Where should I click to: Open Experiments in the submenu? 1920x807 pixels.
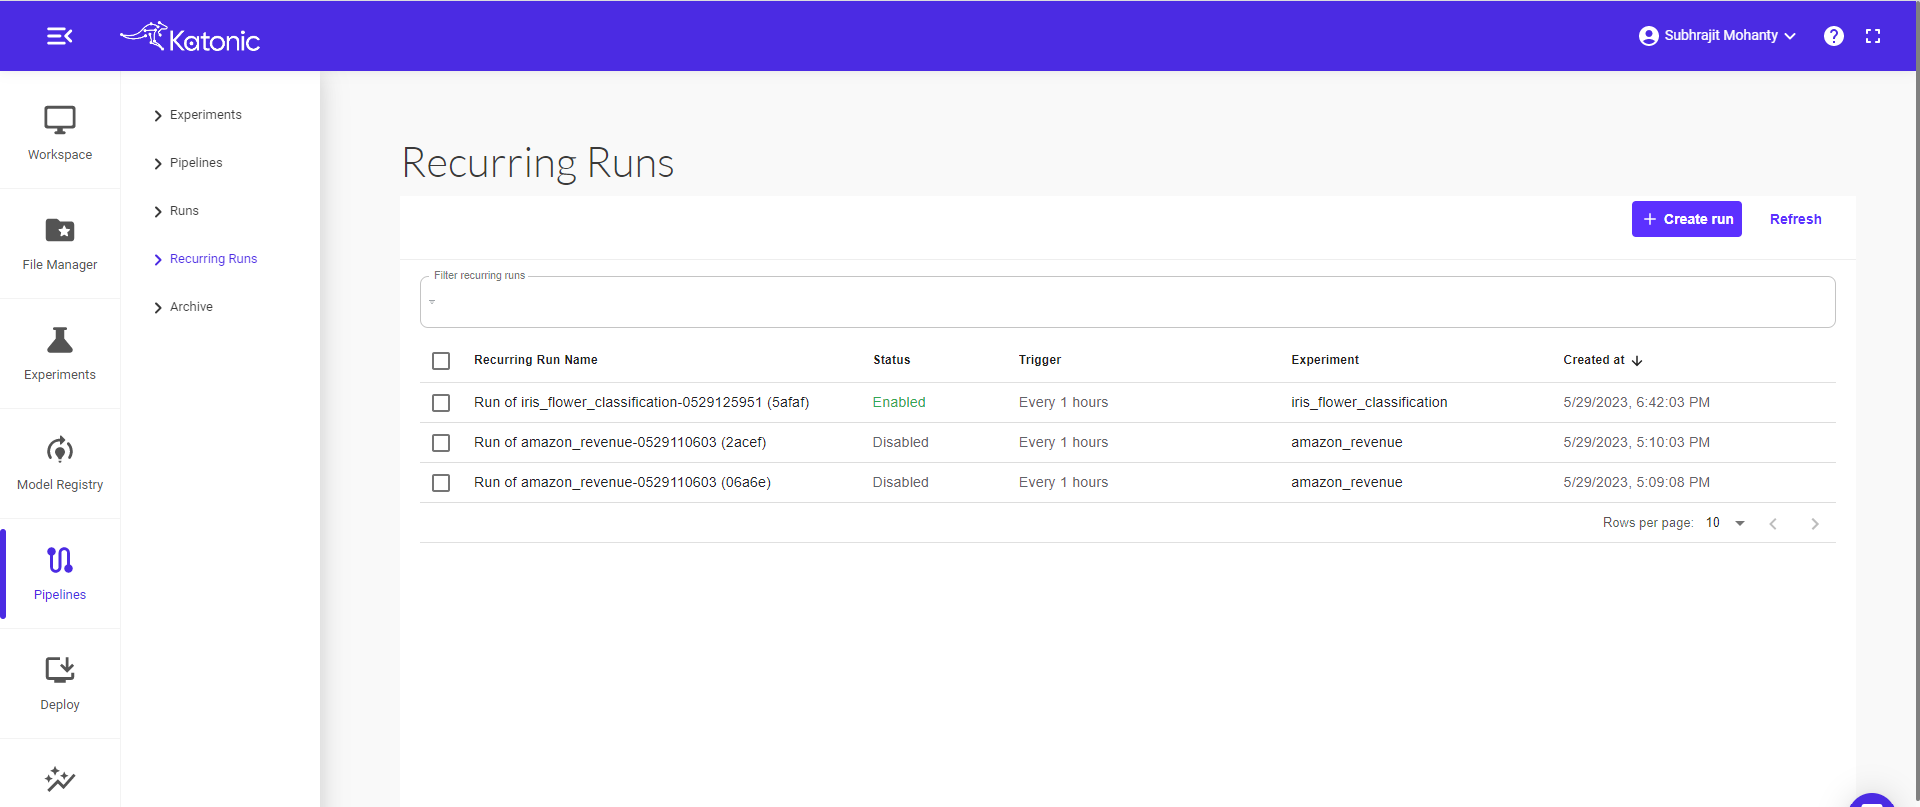pos(206,115)
